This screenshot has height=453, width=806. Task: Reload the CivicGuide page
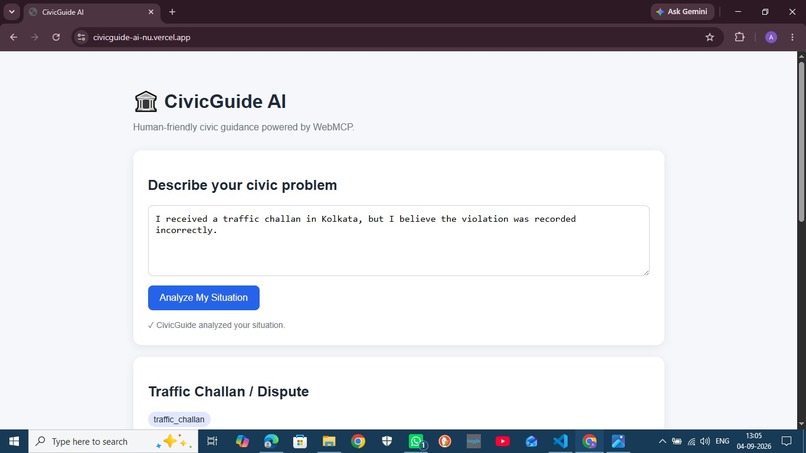pyautogui.click(x=56, y=37)
